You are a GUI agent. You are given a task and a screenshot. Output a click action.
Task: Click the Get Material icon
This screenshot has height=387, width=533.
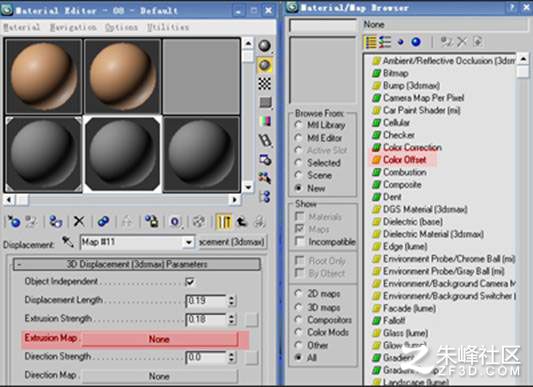[14, 222]
